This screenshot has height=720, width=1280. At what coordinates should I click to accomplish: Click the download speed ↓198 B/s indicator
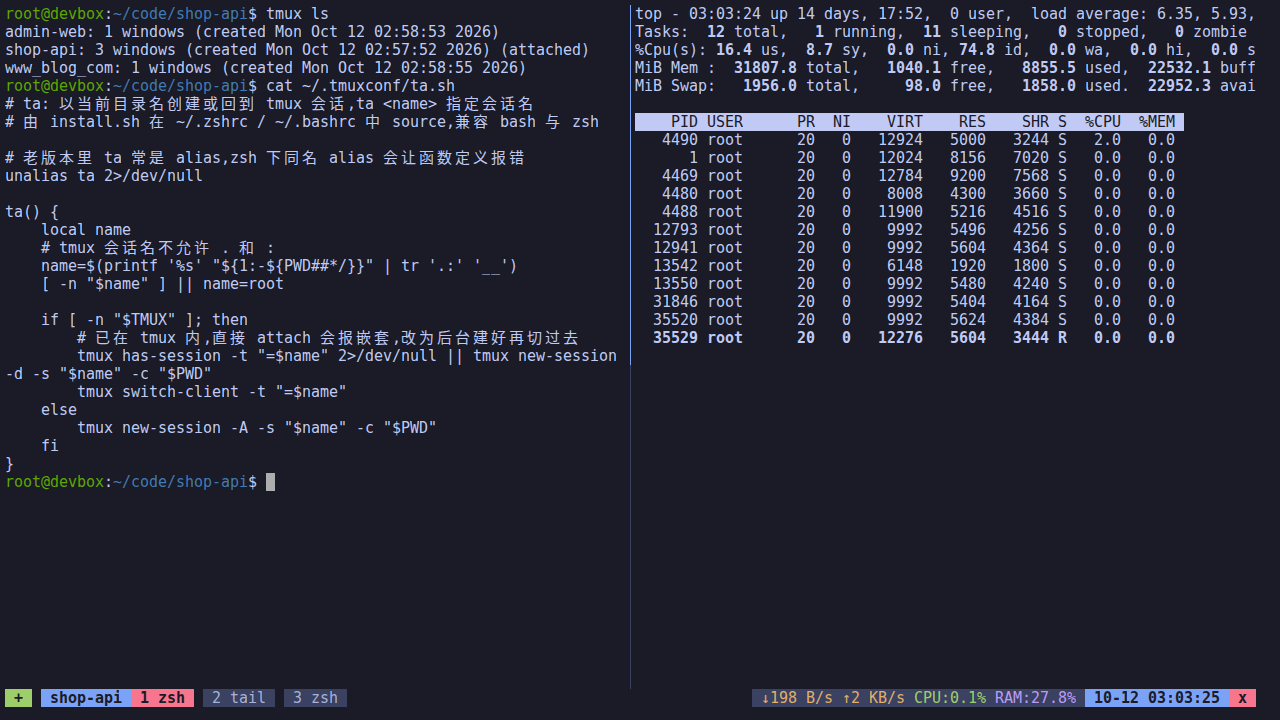click(x=797, y=698)
